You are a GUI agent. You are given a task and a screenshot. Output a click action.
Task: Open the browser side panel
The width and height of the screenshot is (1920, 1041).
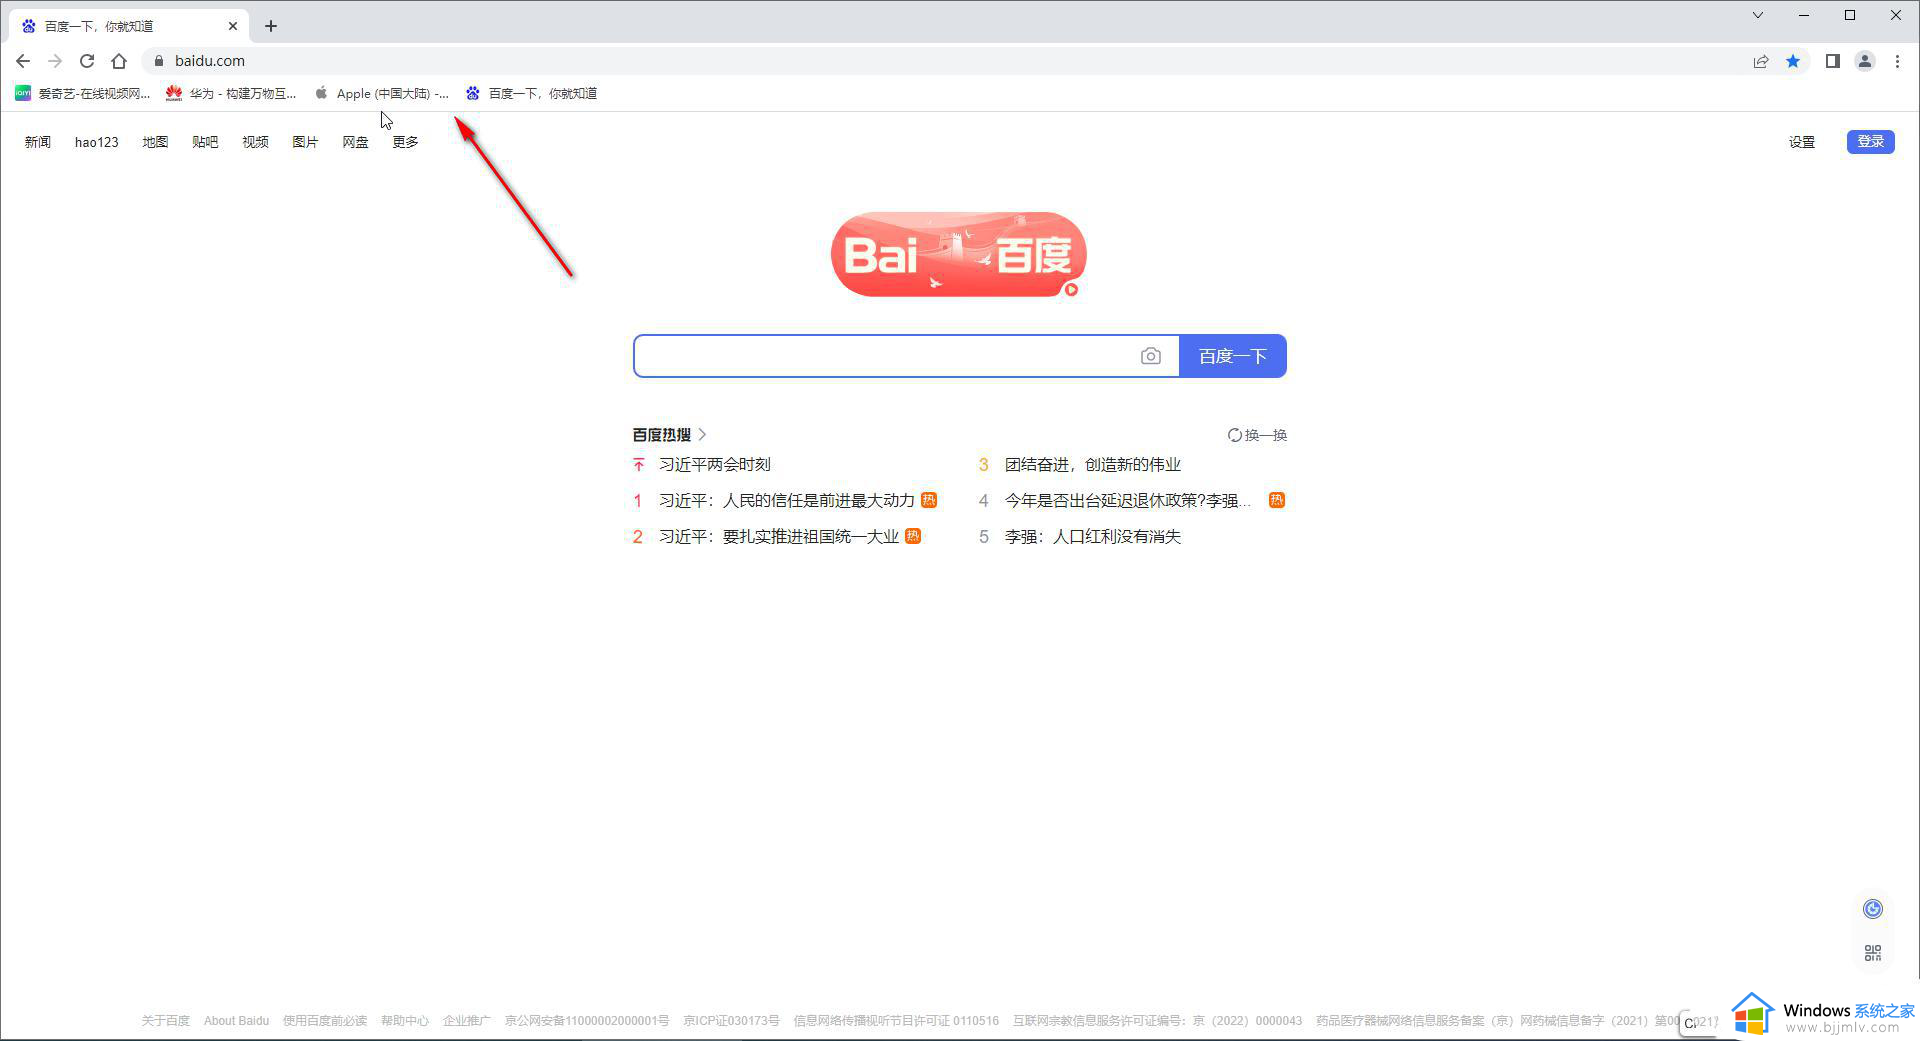pos(1832,61)
